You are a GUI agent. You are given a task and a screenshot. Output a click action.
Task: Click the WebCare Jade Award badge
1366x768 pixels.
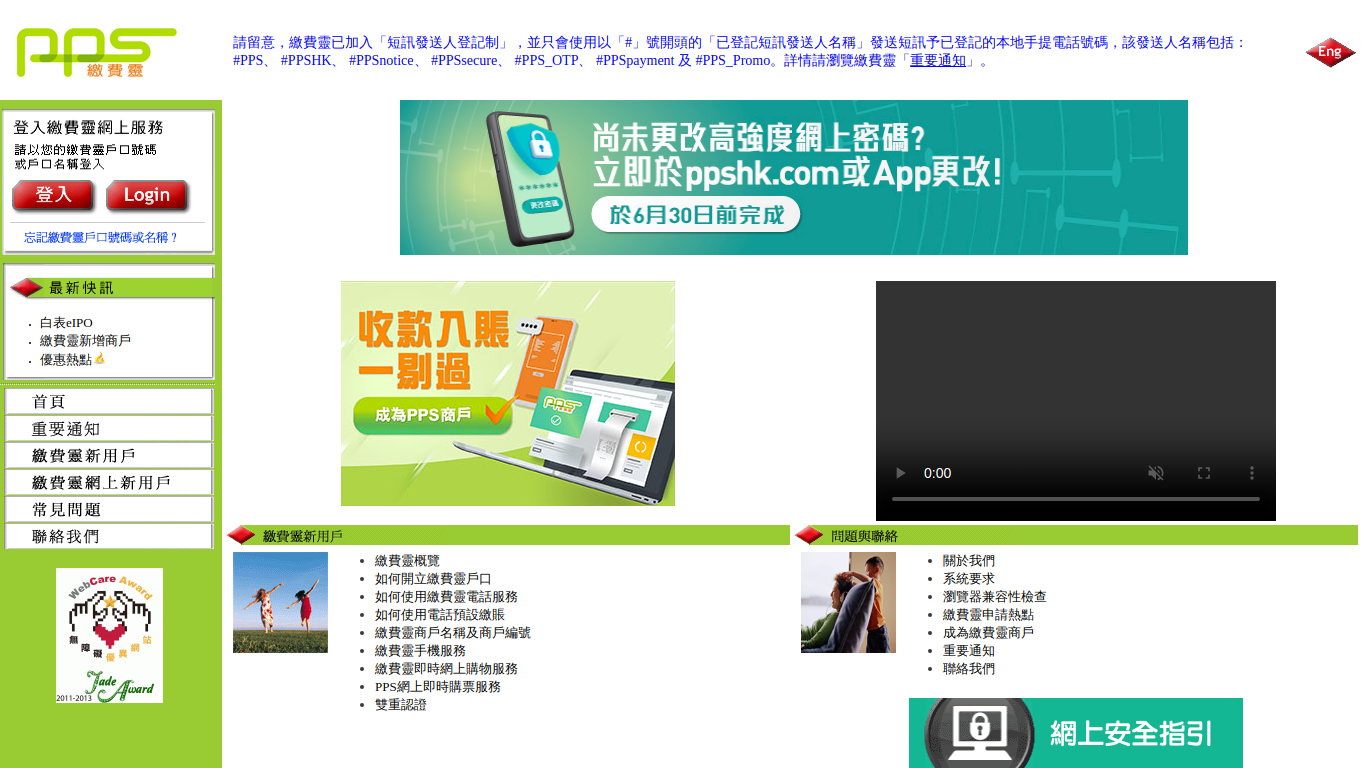click(x=109, y=635)
